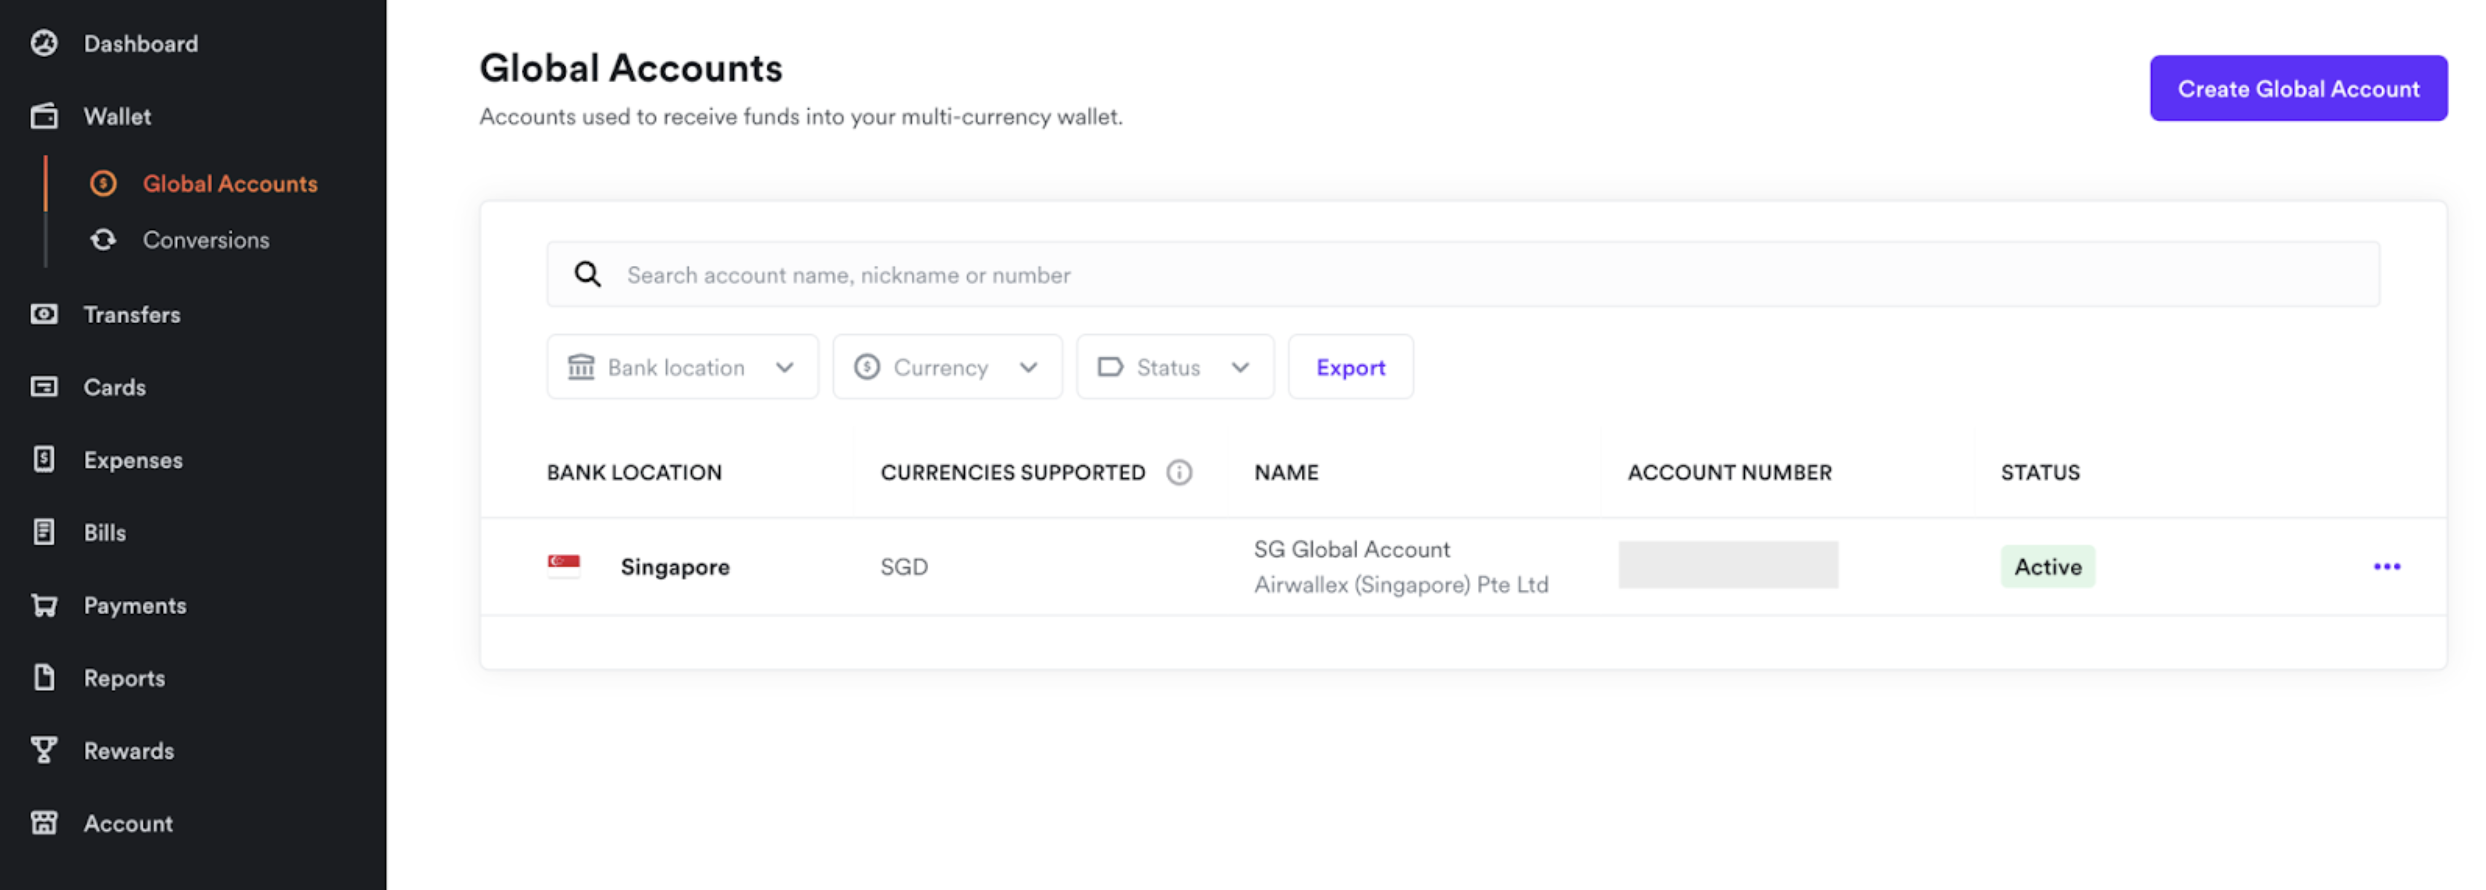
Task: Open the Bills section
Action: [x=105, y=532]
